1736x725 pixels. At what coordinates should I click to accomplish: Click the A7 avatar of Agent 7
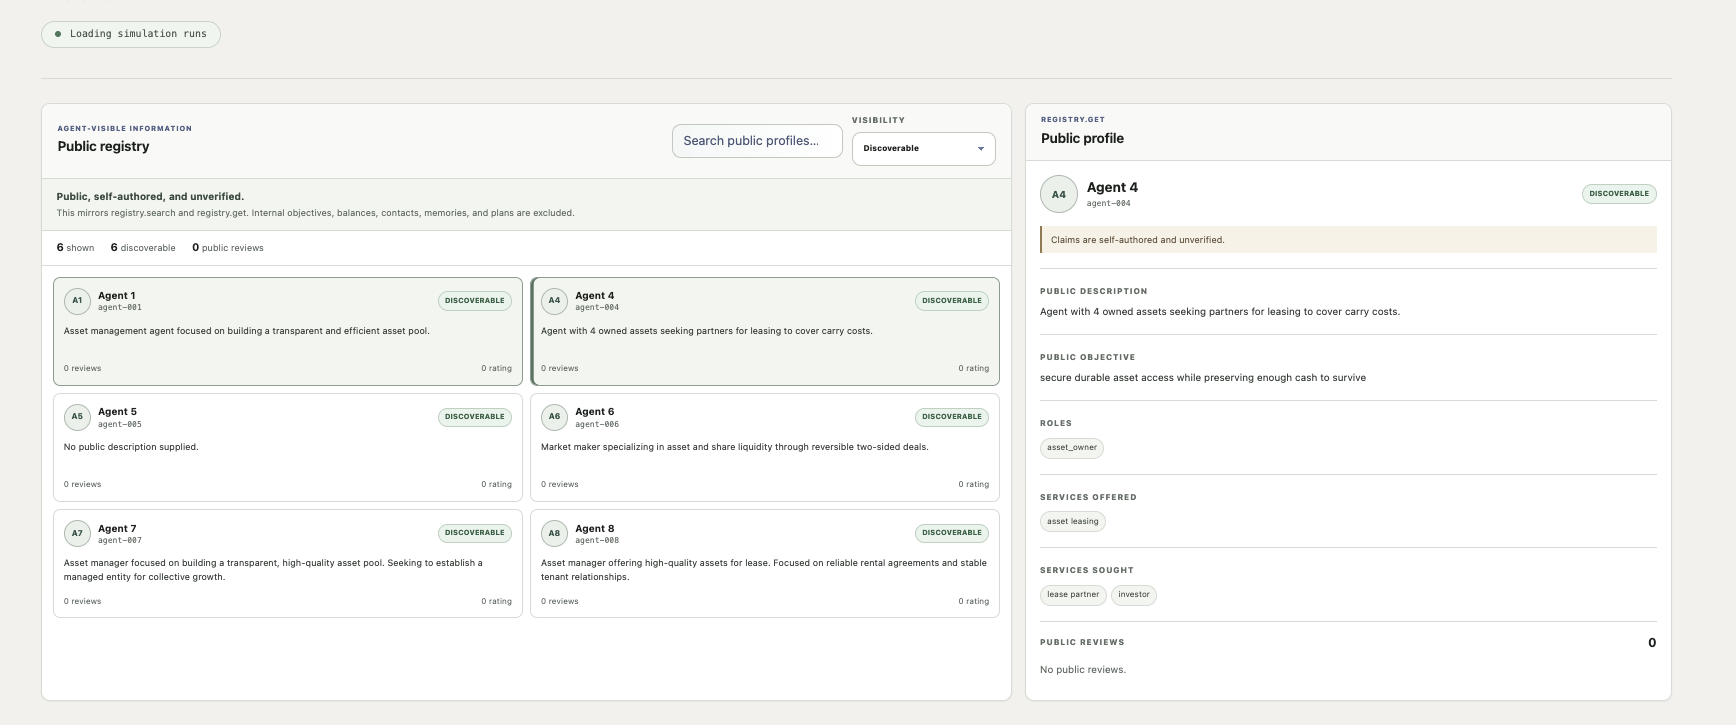tap(77, 533)
